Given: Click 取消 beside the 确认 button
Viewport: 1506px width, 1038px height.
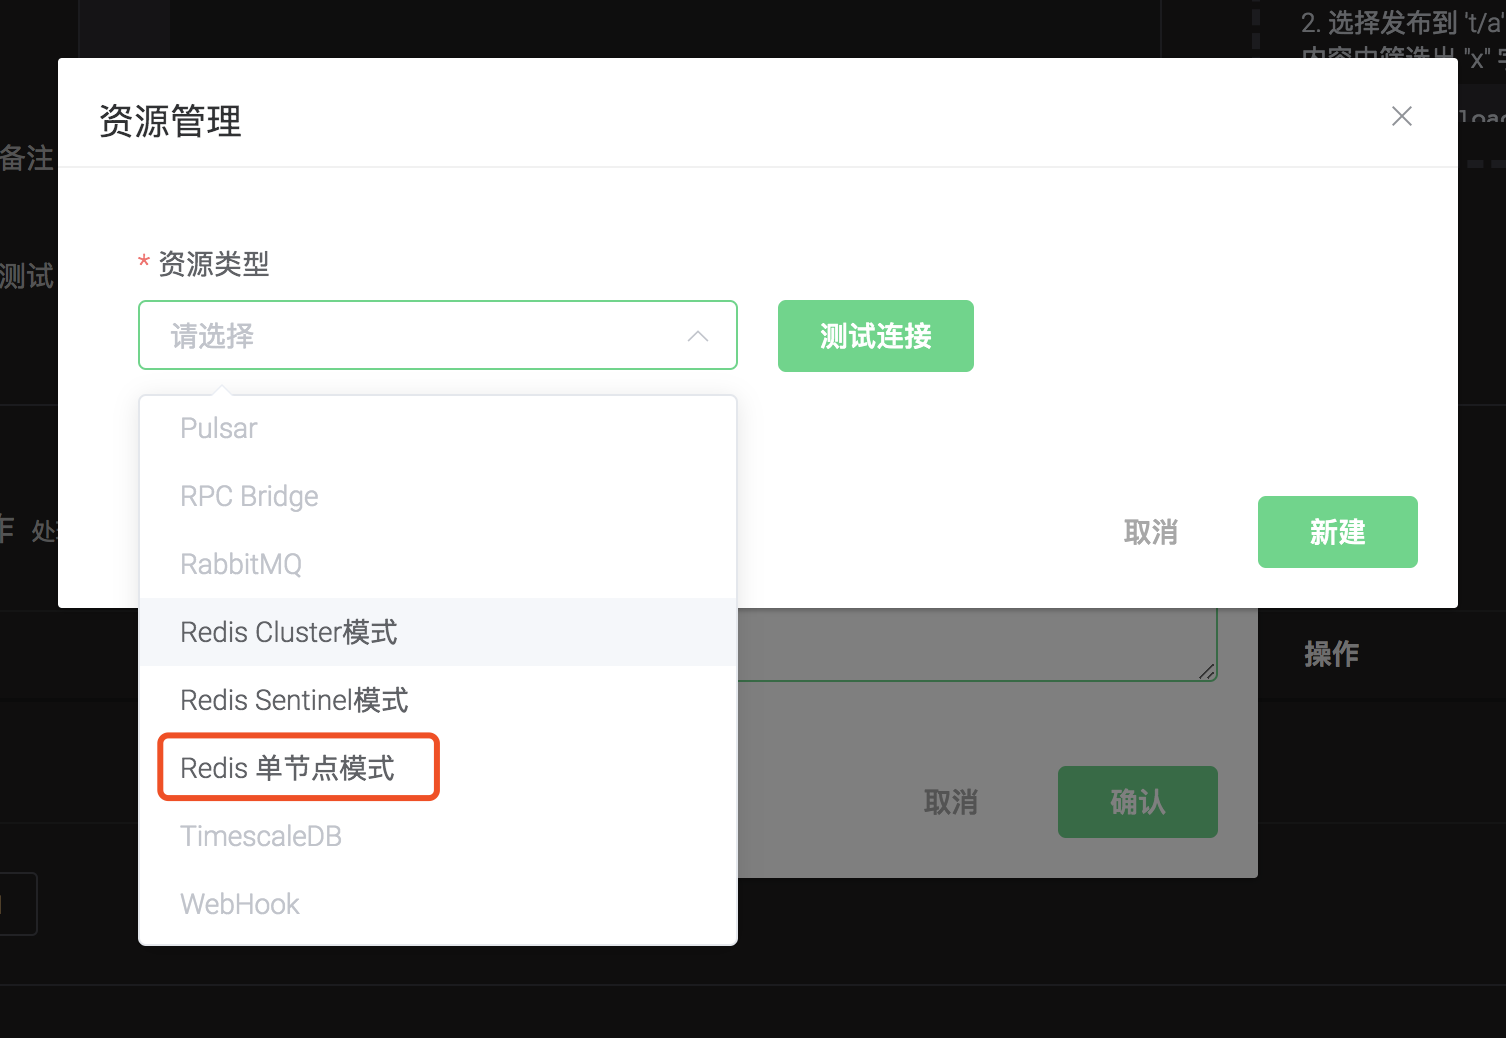Looking at the screenshot, I should pos(950,802).
